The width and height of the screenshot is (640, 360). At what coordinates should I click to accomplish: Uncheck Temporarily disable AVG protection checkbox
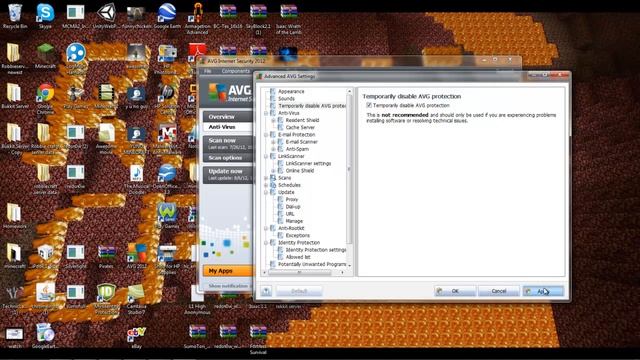click(x=369, y=105)
